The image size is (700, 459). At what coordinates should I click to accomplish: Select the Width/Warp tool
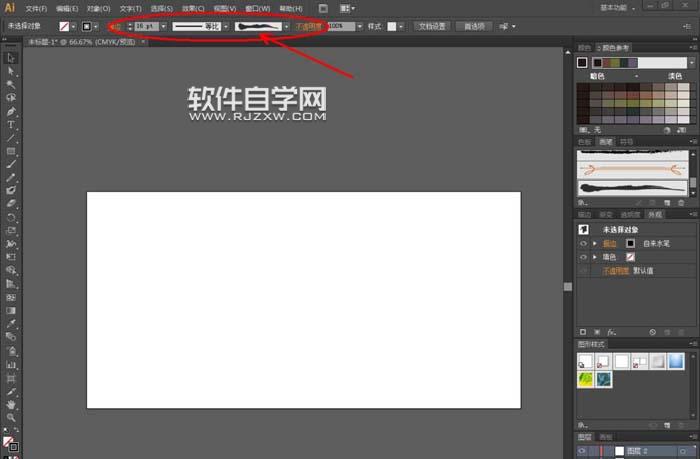click(x=11, y=244)
